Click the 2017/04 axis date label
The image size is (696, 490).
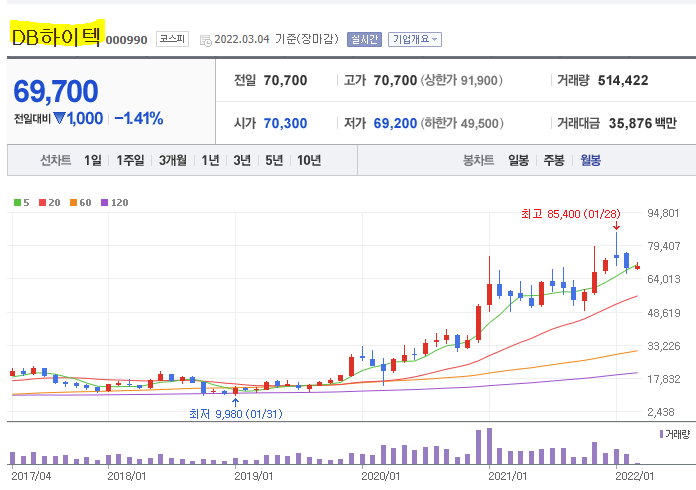[31, 477]
